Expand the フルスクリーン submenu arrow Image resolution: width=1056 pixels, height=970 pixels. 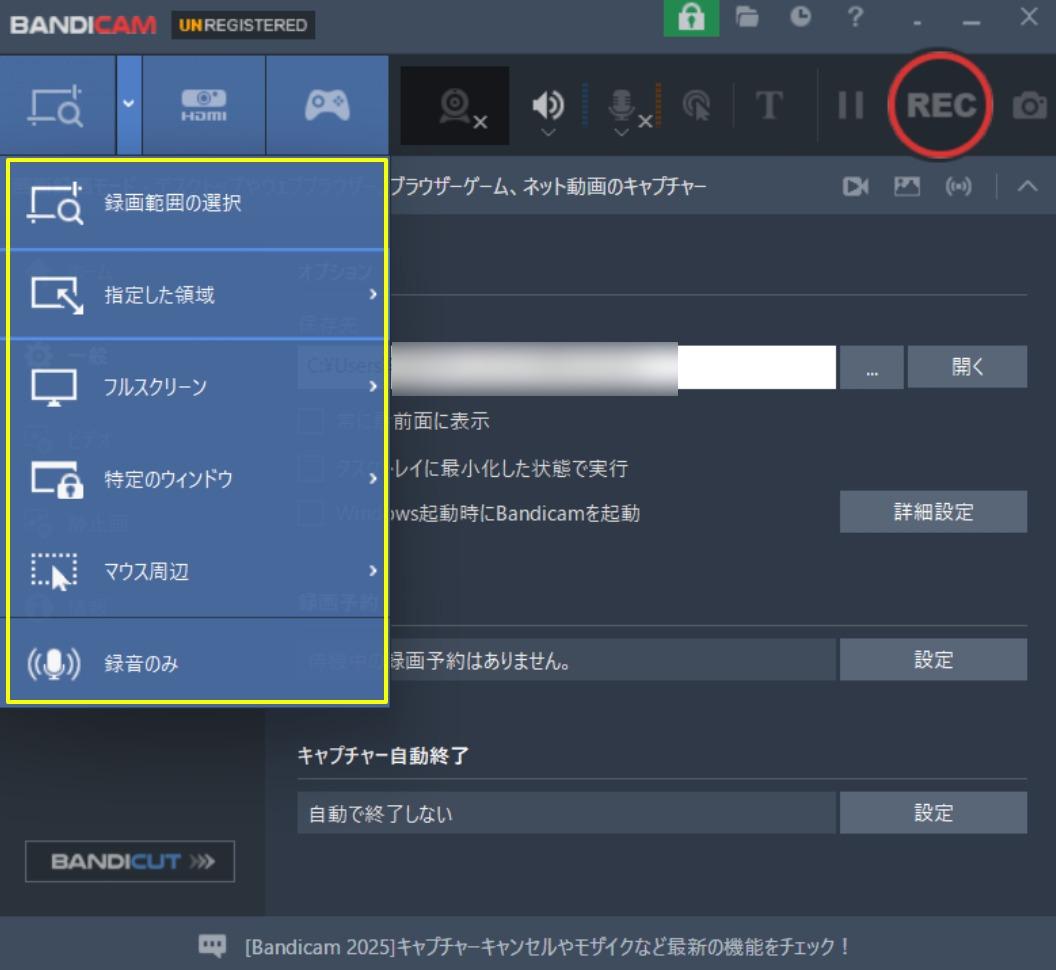tap(373, 387)
